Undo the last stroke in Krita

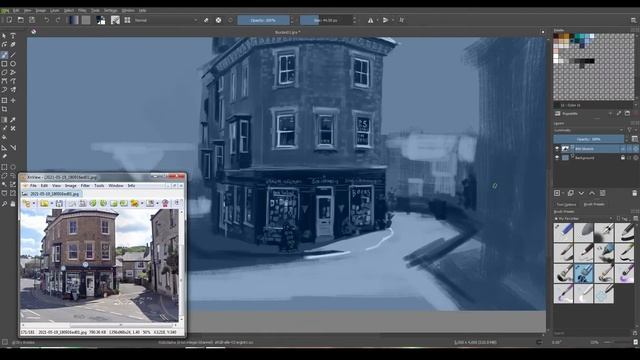click(47, 20)
